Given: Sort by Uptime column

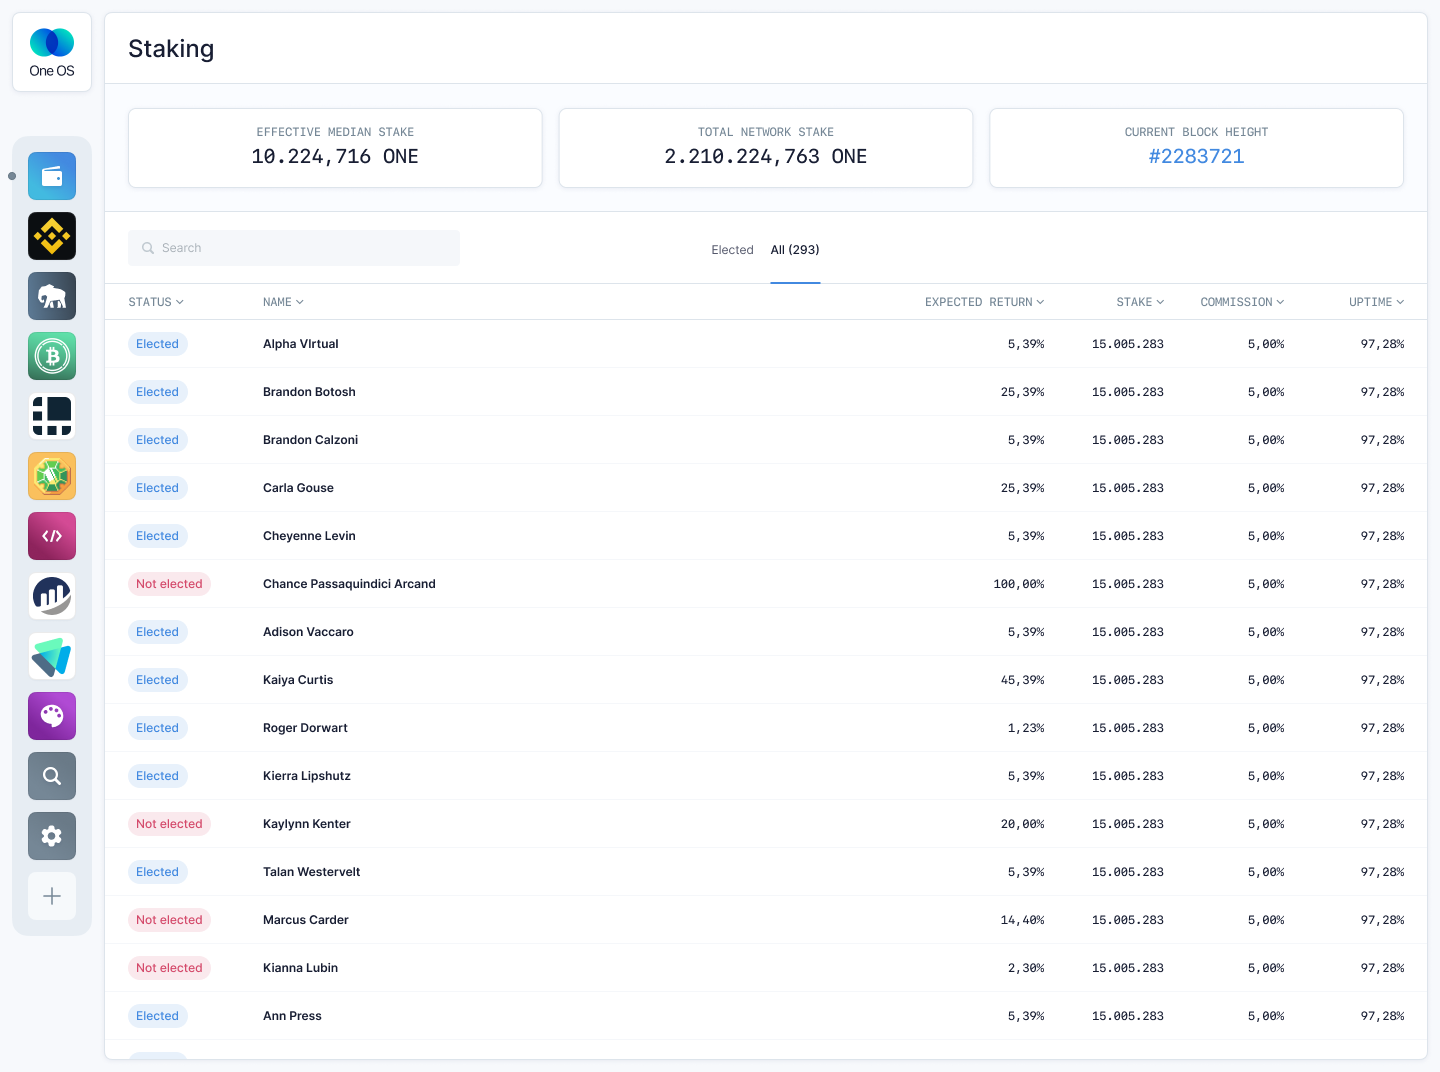Looking at the screenshot, I should click(x=1376, y=302).
